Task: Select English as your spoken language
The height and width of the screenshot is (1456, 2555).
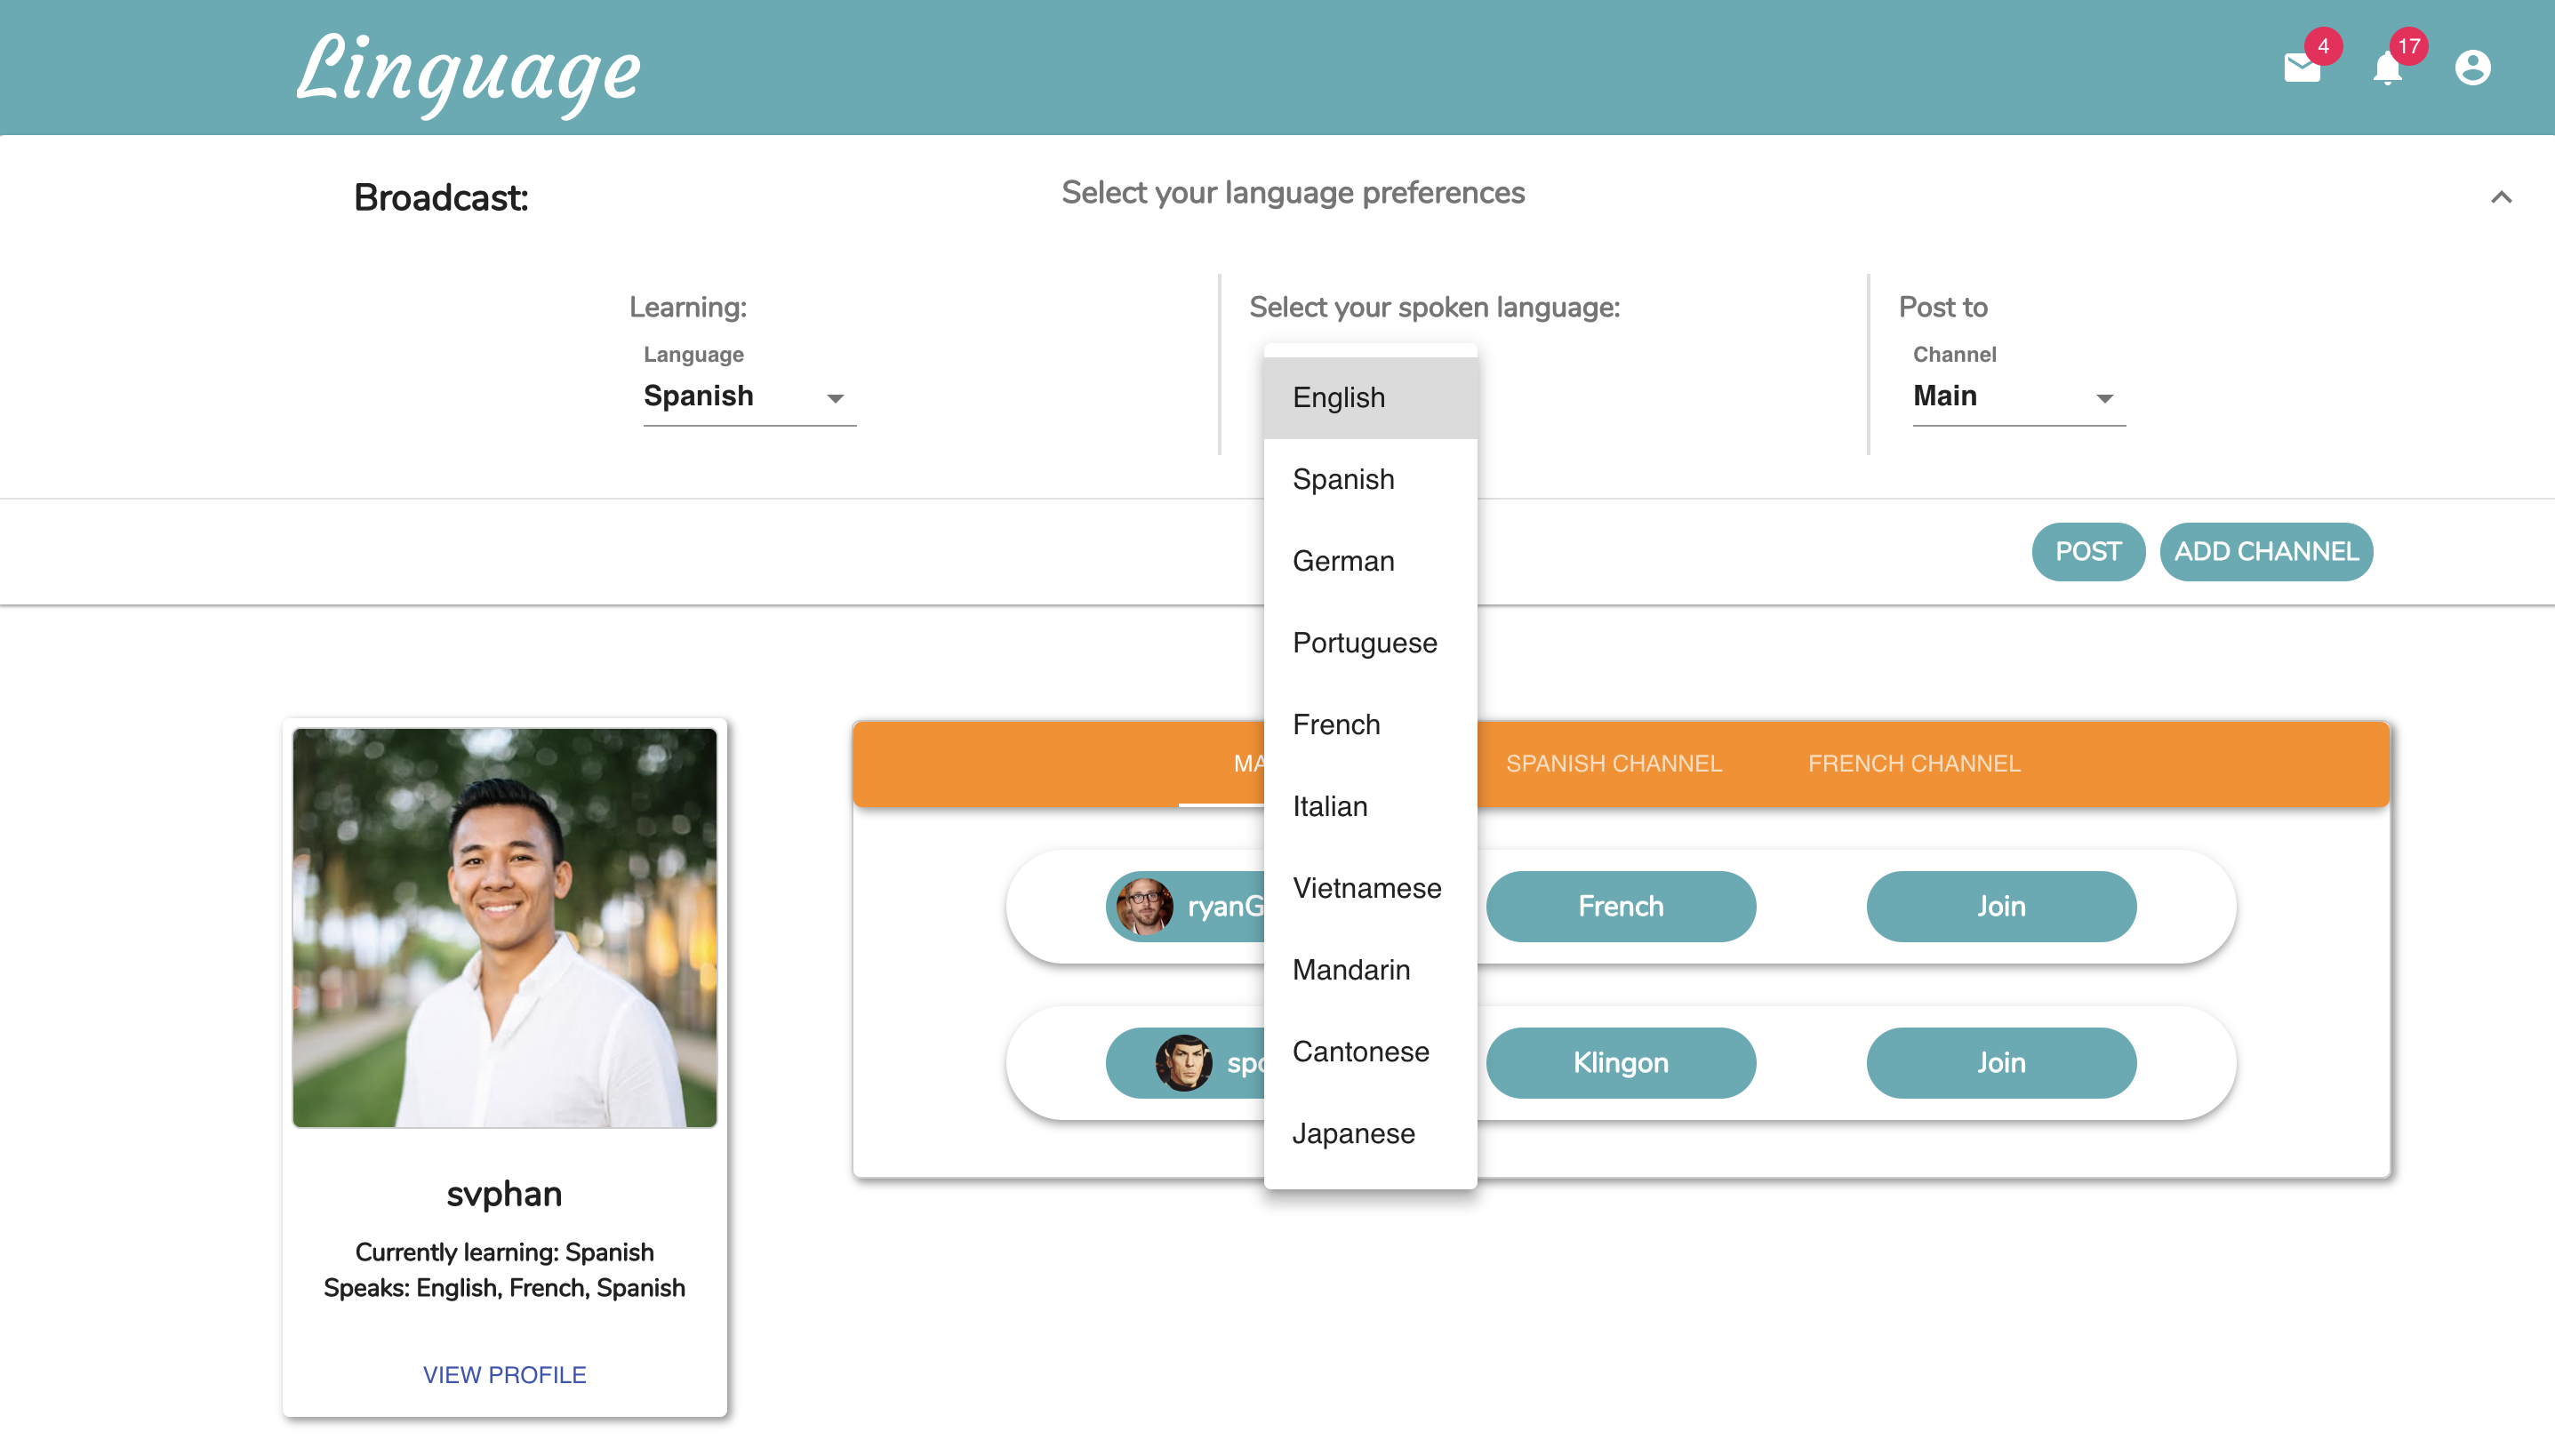Action: tap(1340, 397)
